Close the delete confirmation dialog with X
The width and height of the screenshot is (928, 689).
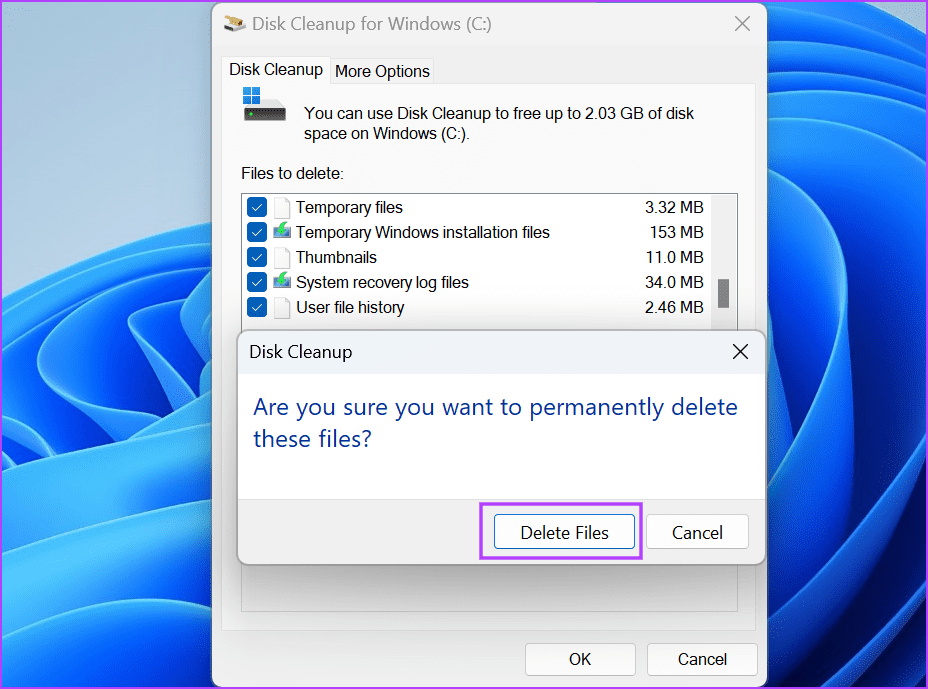(740, 352)
